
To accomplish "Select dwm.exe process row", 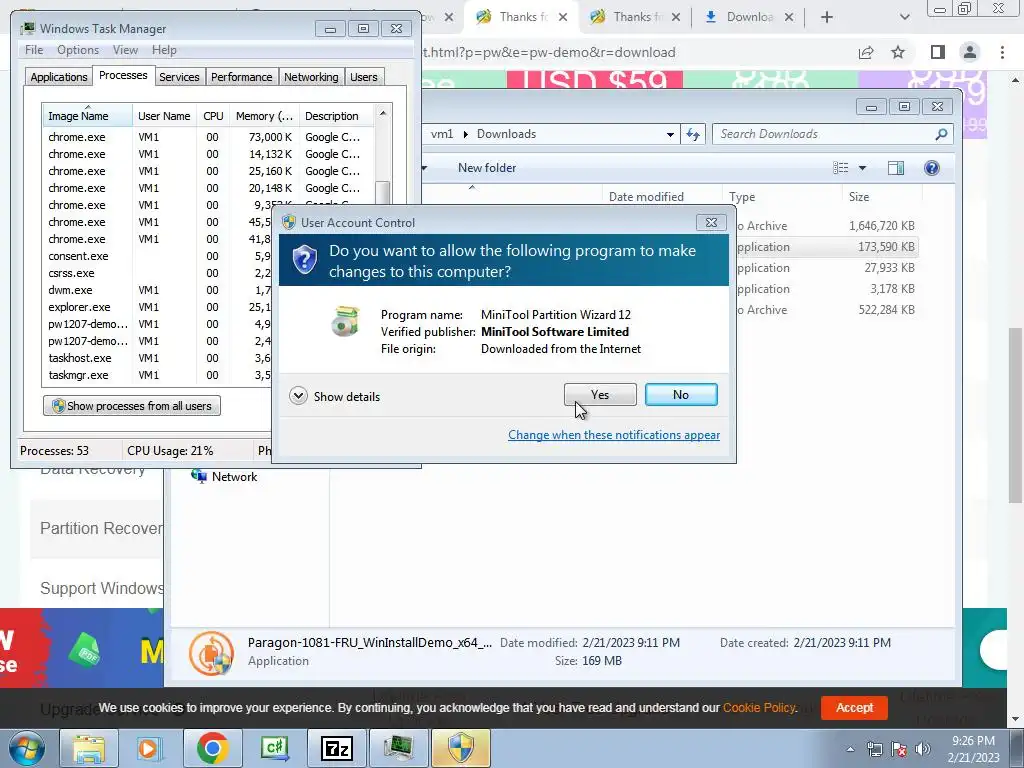I will click(x=157, y=290).
